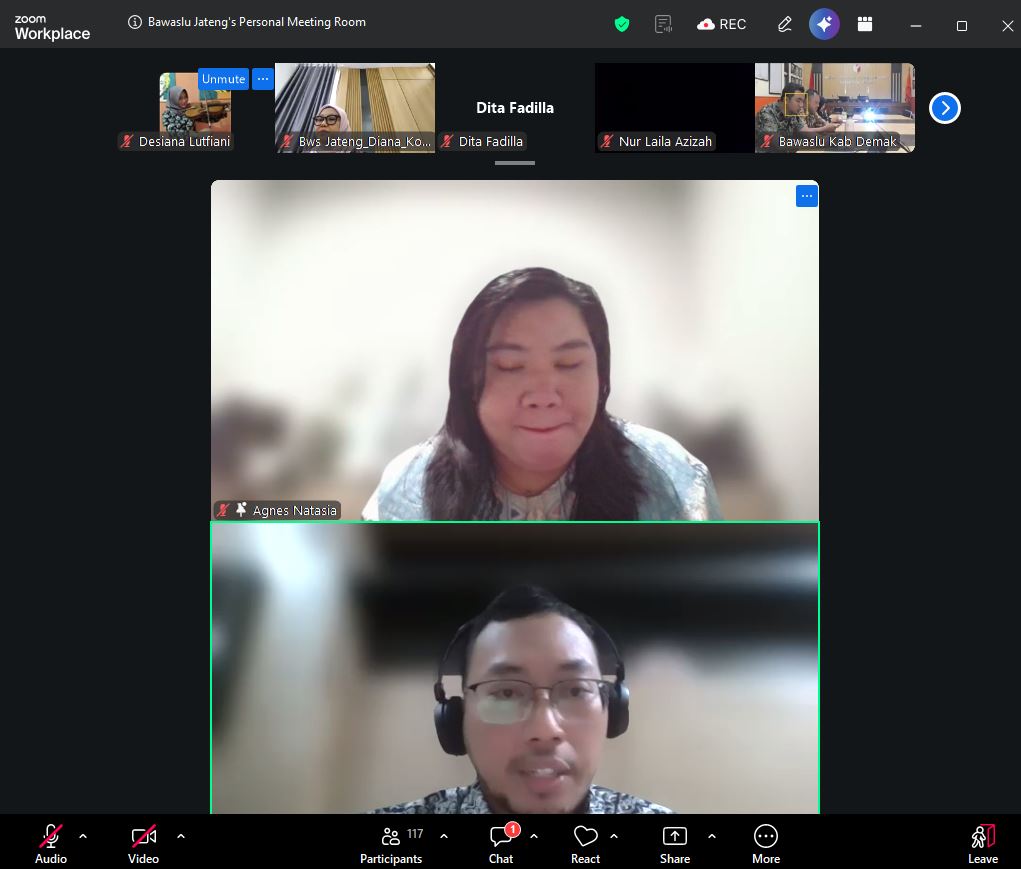
Task: Expand the Audio options caret
Action: (83, 836)
